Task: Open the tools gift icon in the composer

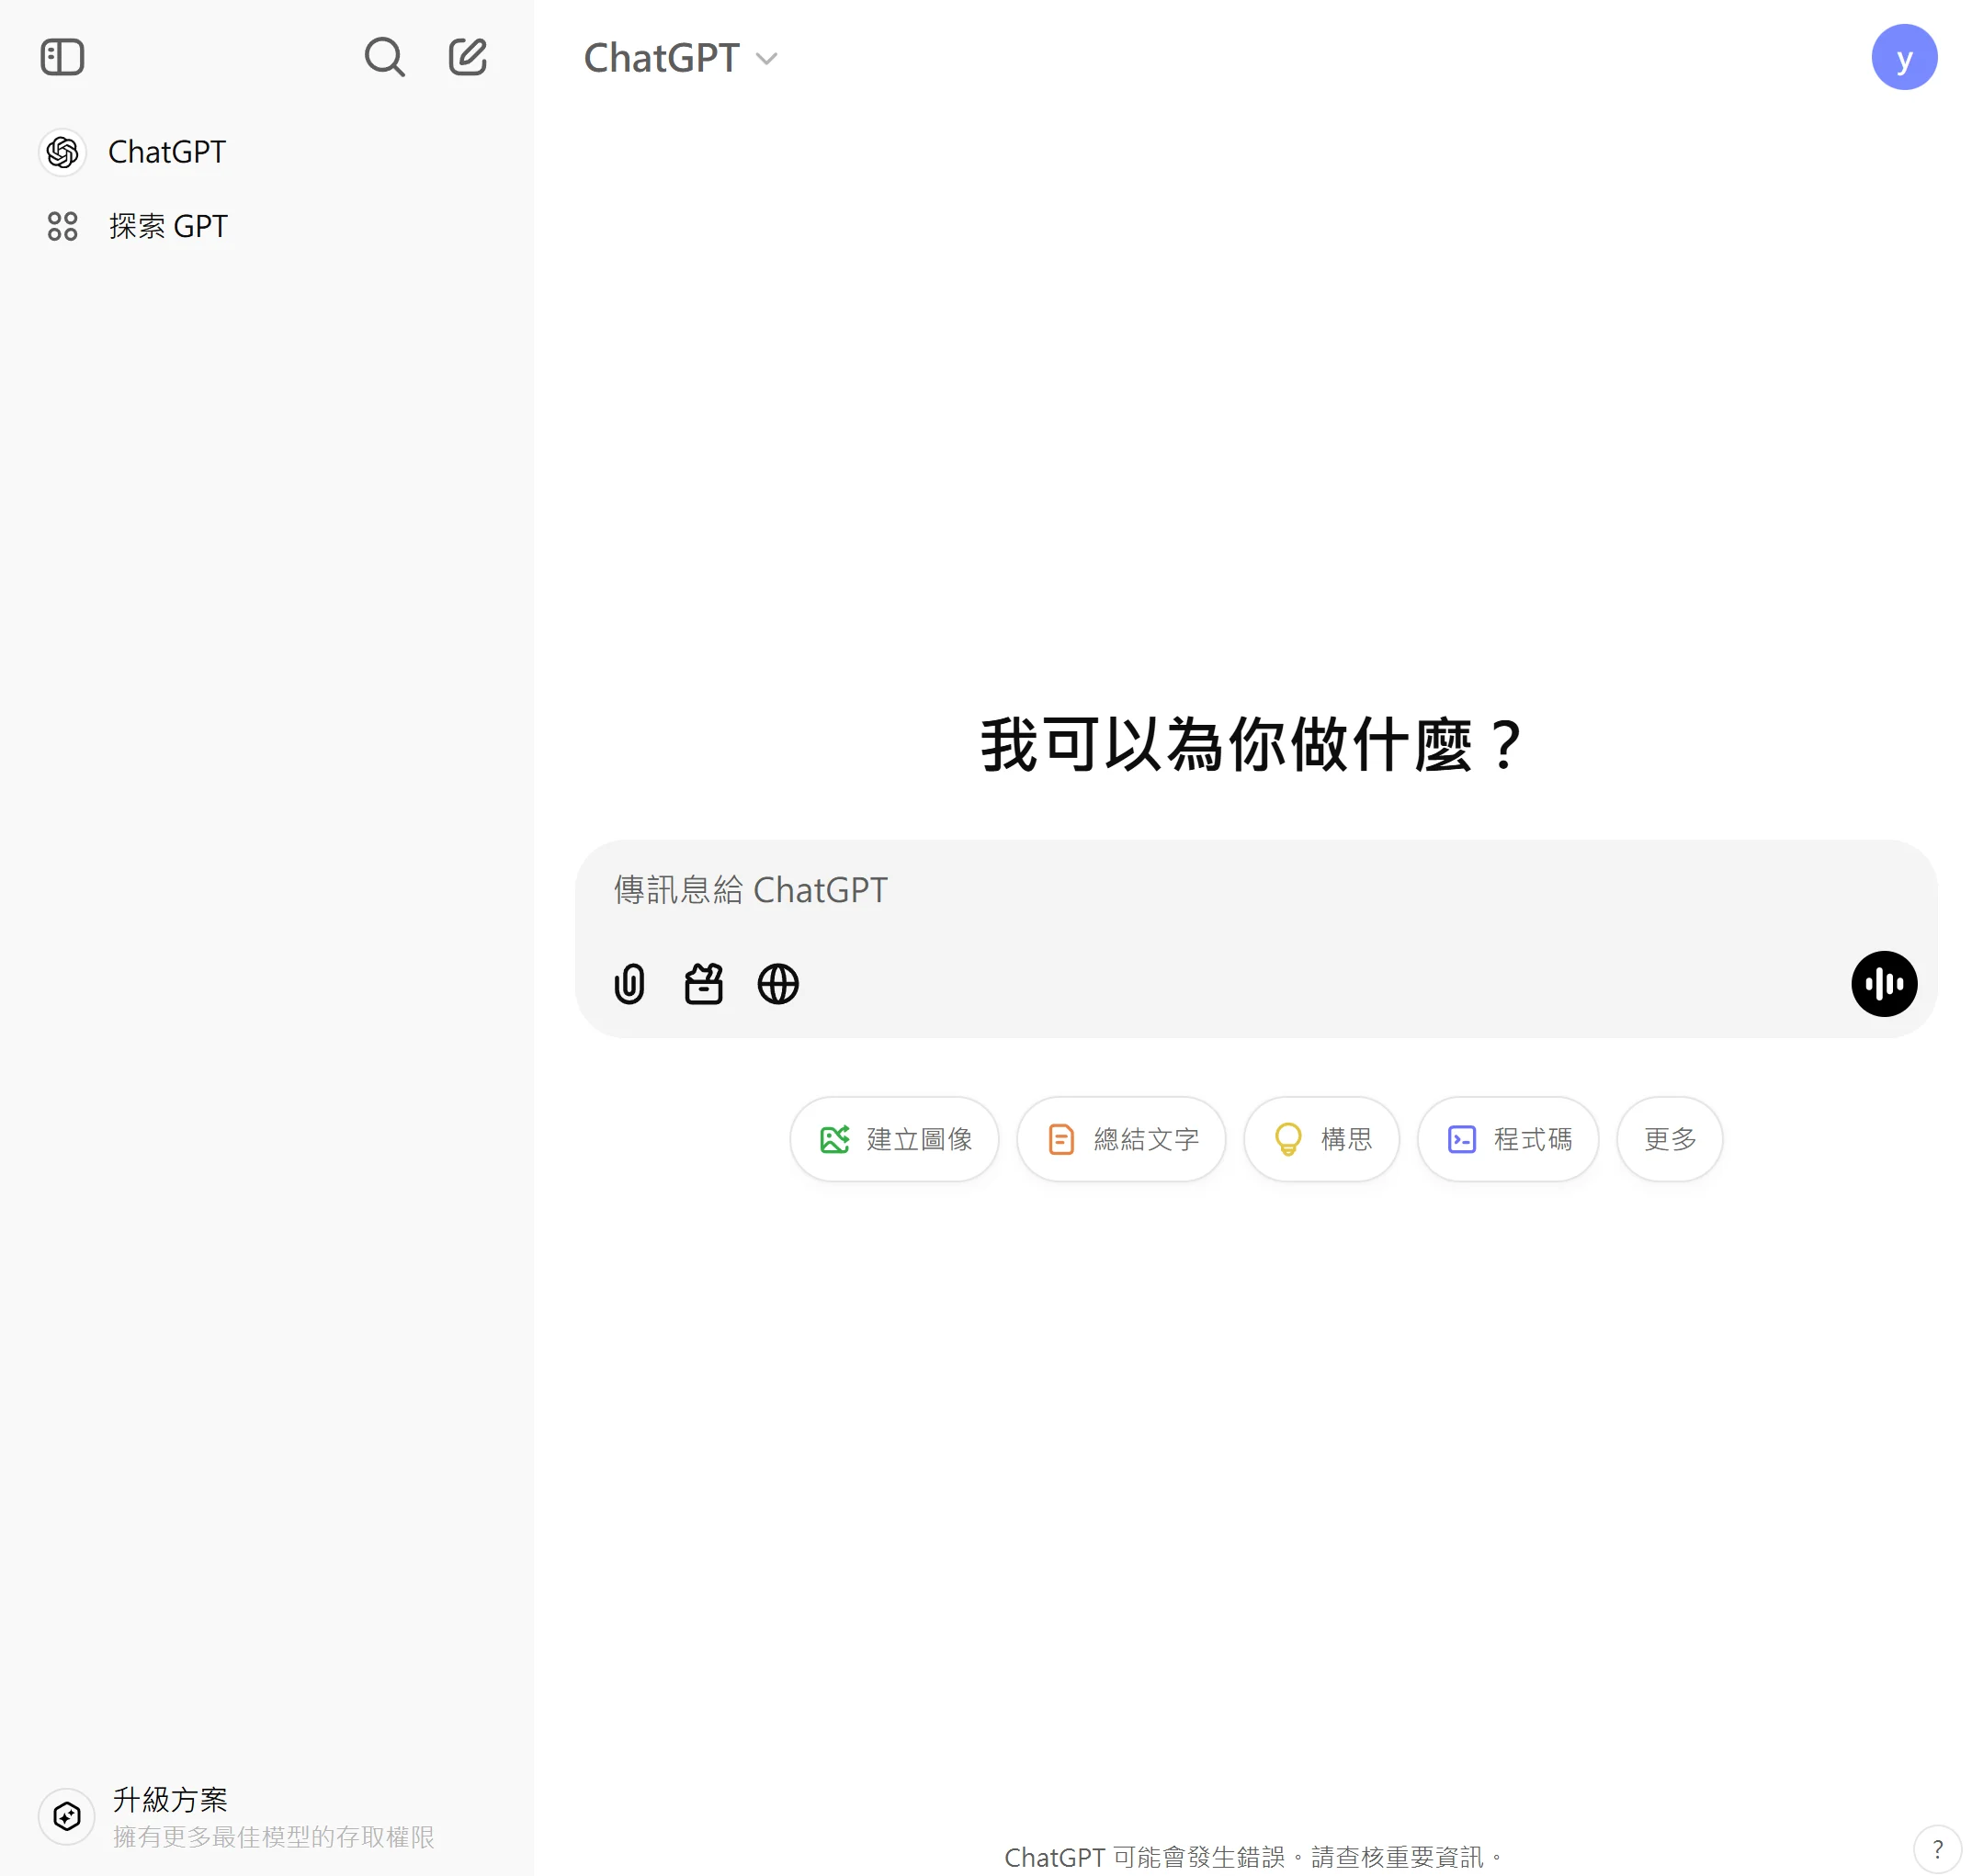Action: (703, 983)
